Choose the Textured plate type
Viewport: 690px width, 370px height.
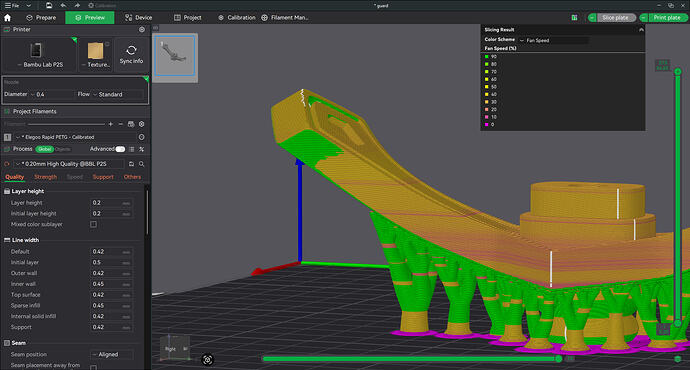coord(95,54)
